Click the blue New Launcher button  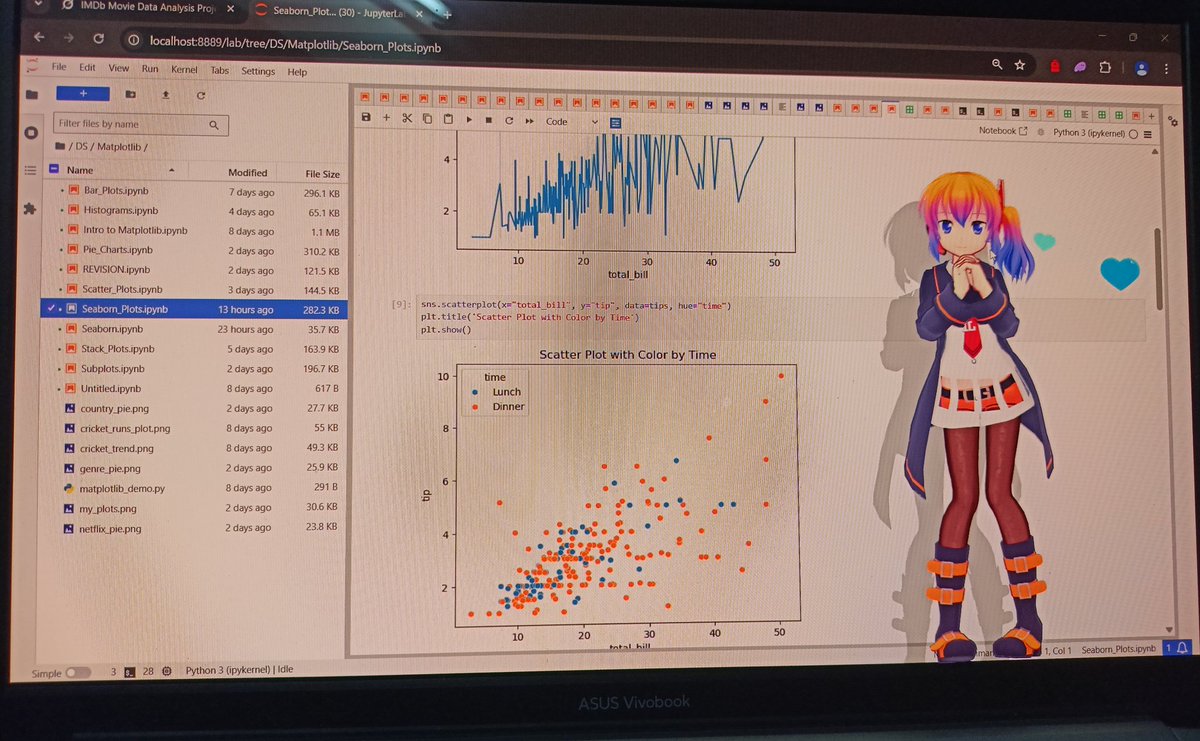coord(83,93)
